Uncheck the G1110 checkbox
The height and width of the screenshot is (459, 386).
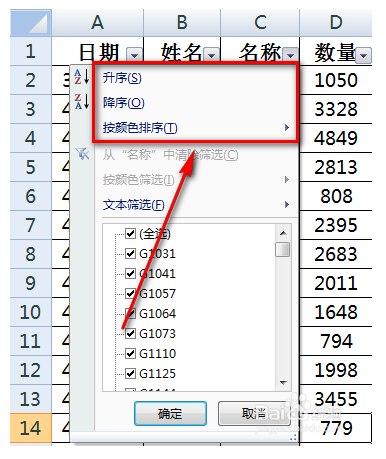[x=130, y=353]
